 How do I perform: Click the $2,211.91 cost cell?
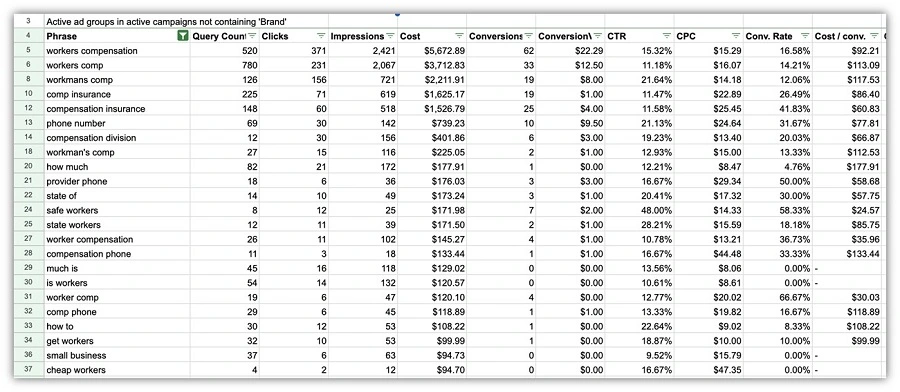[432, 80]
